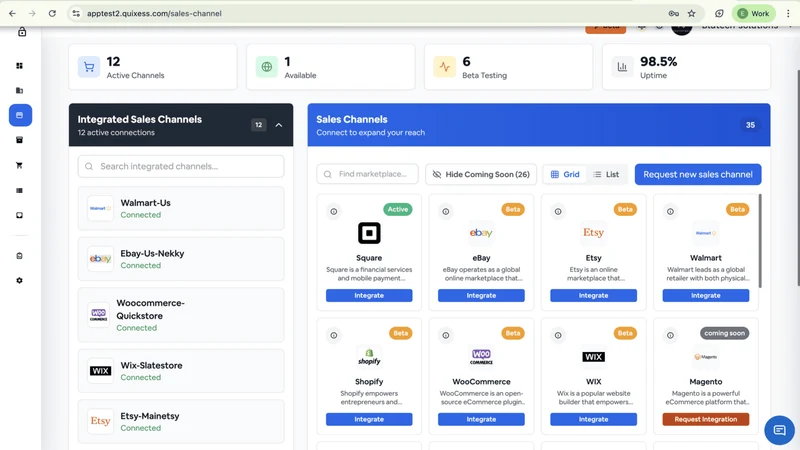Open the browser extensions icon
Screen dimensions: 800x450
(719, 14)
